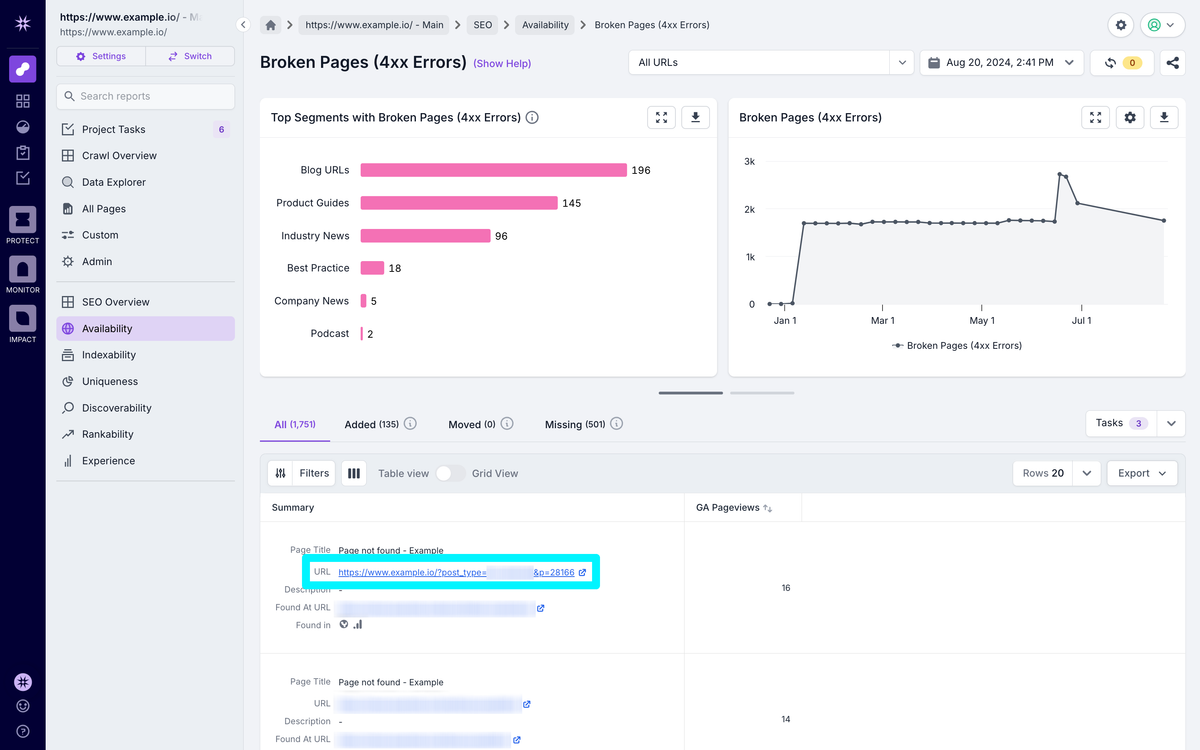Click the first chart carousel indicator
The height and width of the screenshot is (750, 1200).
pyautogui.click(x=691, y=393)
